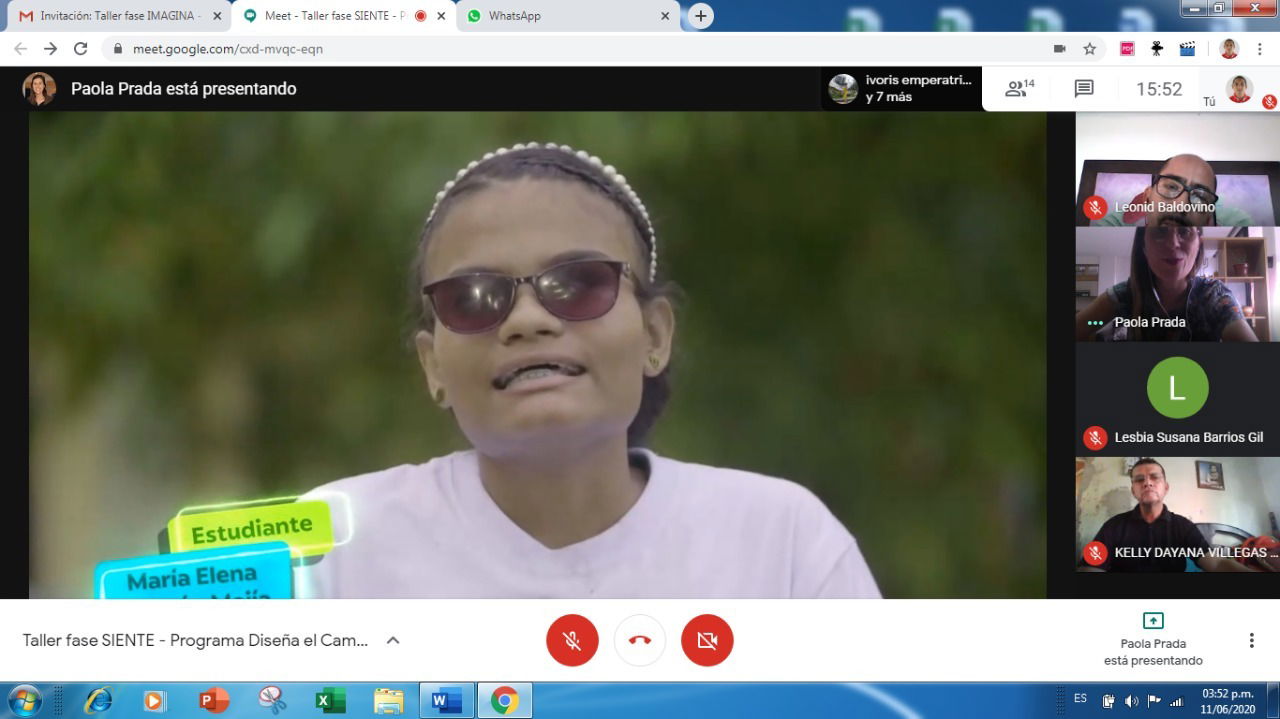The height and width of the screenshot is (719, 1280).
Task: Click the Paola Prada está presentando button
Action: (1153, 639)
